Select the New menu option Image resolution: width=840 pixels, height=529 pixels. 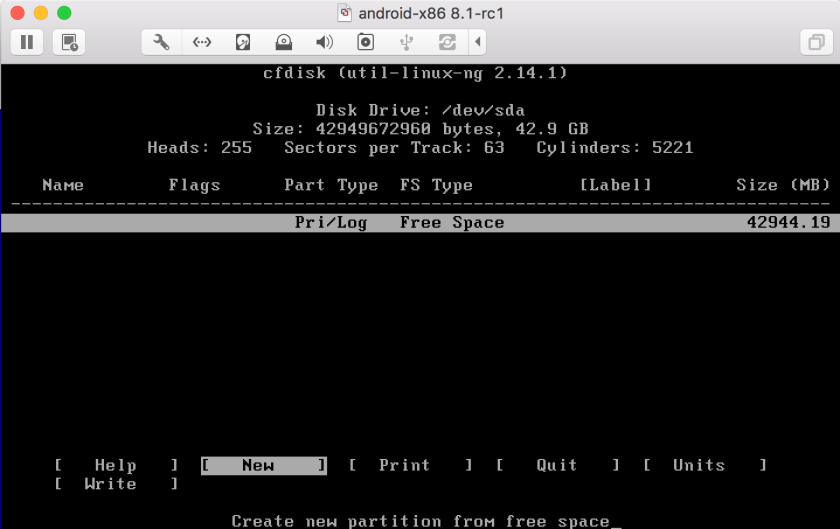tap(264, 465)
